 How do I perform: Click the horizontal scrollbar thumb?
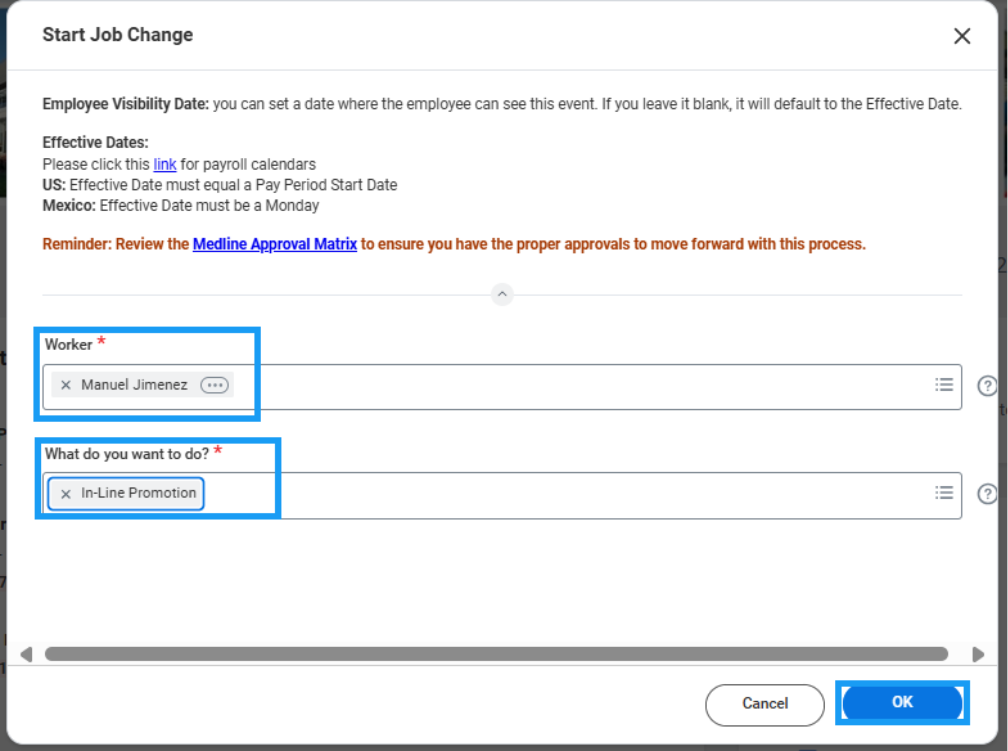click(x=496, y=654)
